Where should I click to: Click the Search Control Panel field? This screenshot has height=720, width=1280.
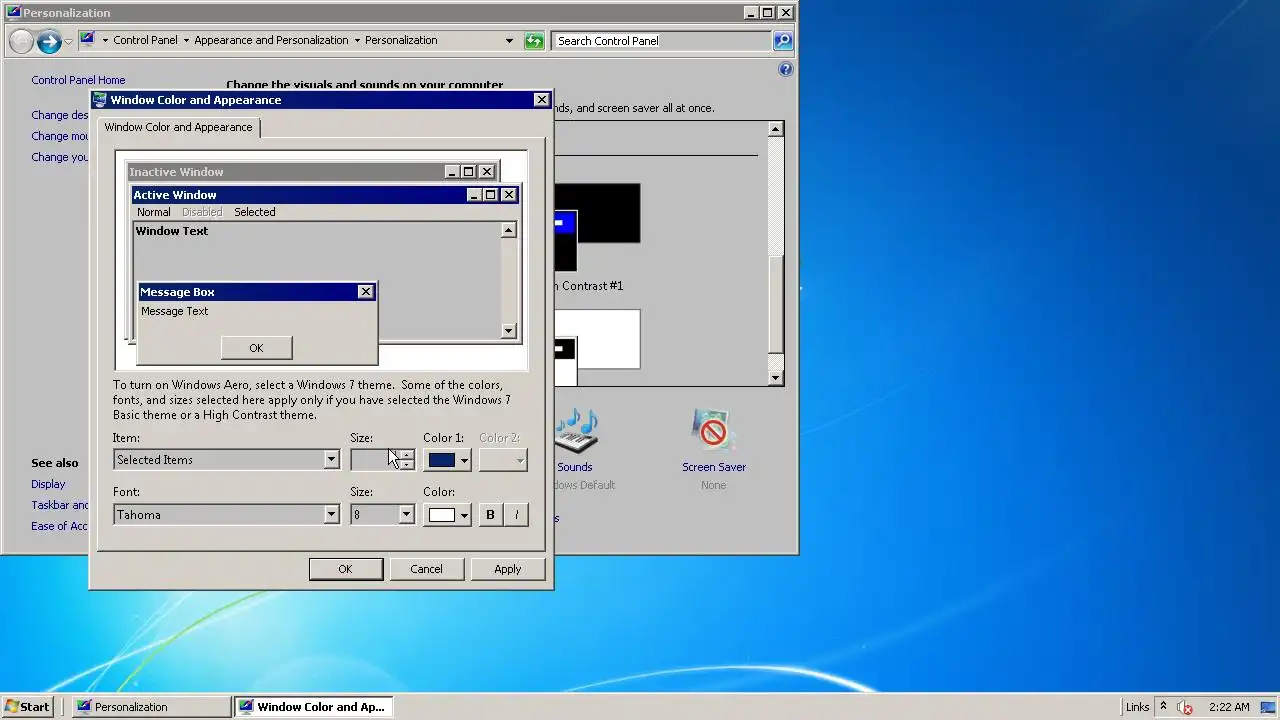point(662,41)
